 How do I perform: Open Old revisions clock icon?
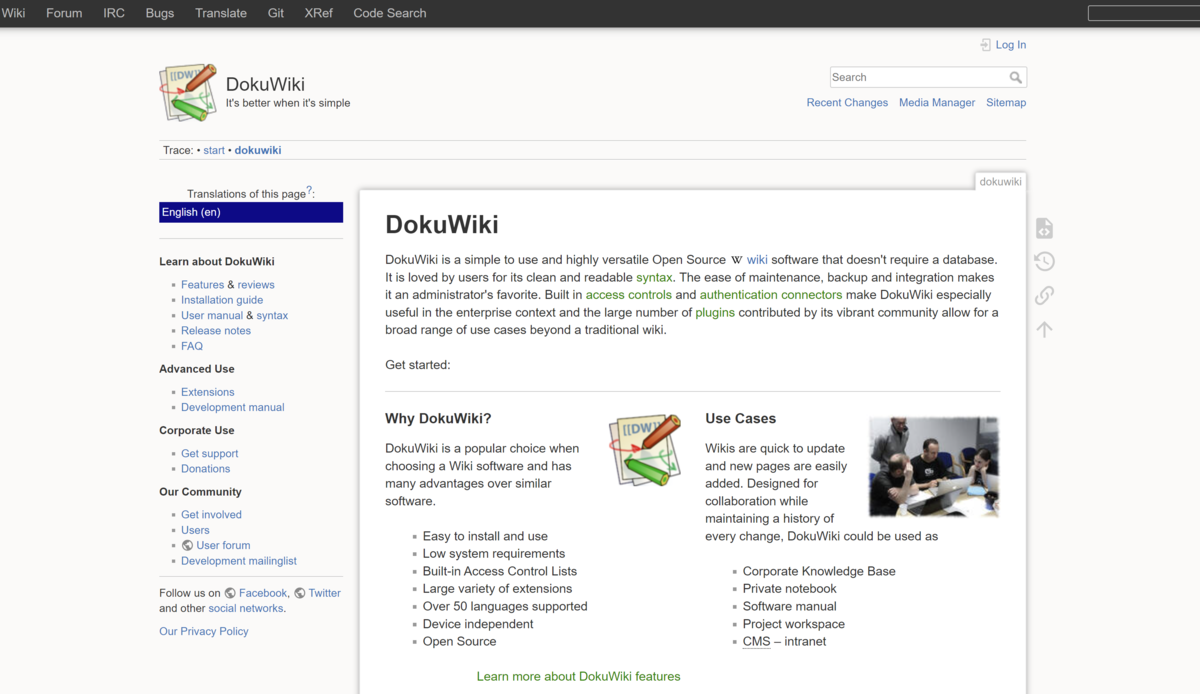pyautogui.click(x=1044, y=262)
